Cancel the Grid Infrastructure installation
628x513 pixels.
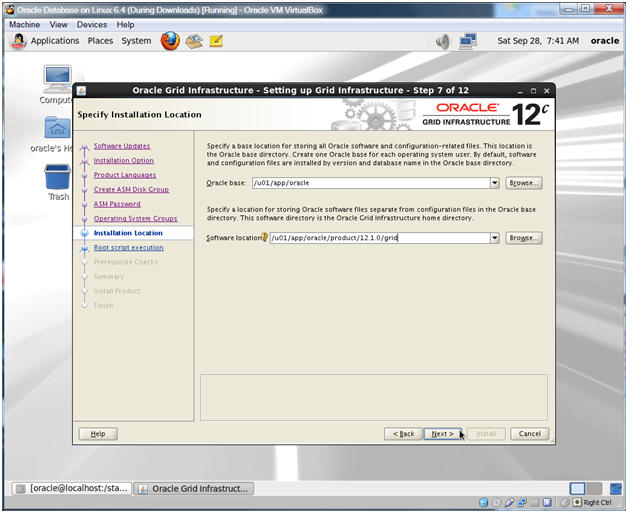tap(529, 434)
